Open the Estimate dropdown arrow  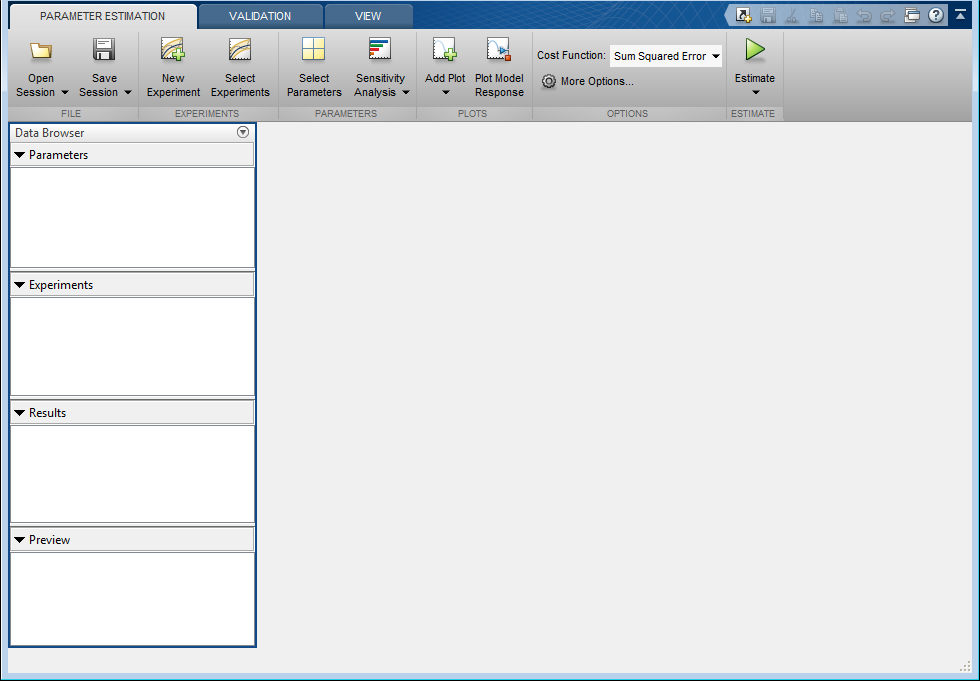[756, 92]
